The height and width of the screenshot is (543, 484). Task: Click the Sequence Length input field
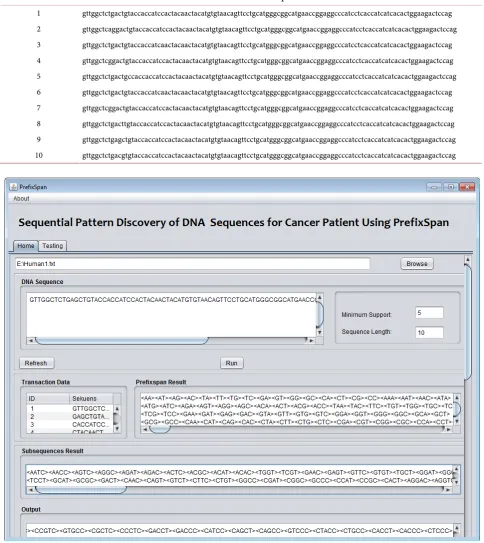point(429,332)
